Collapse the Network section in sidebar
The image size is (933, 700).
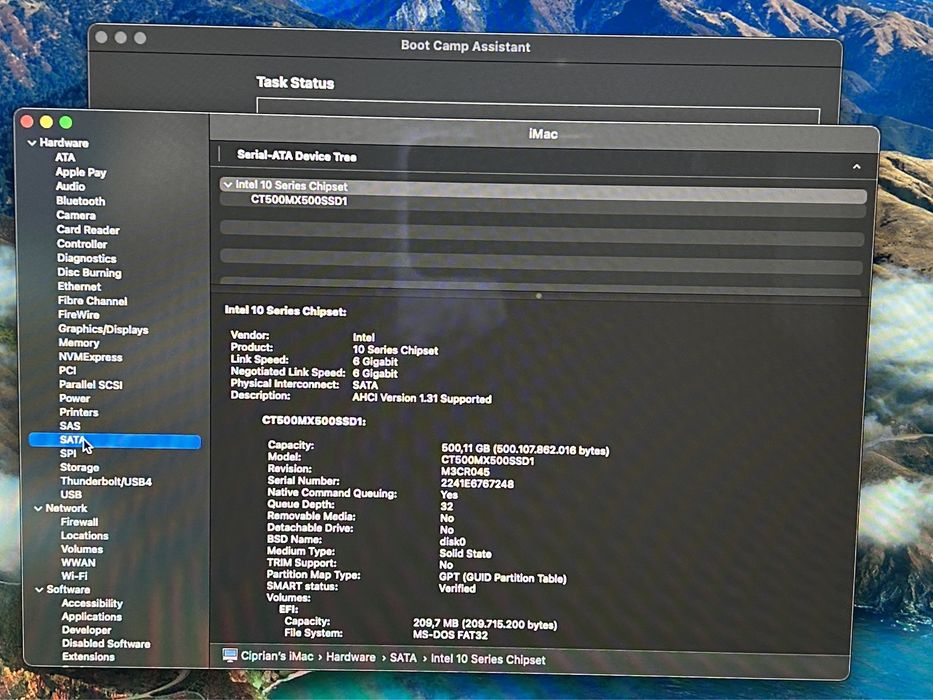38,508
